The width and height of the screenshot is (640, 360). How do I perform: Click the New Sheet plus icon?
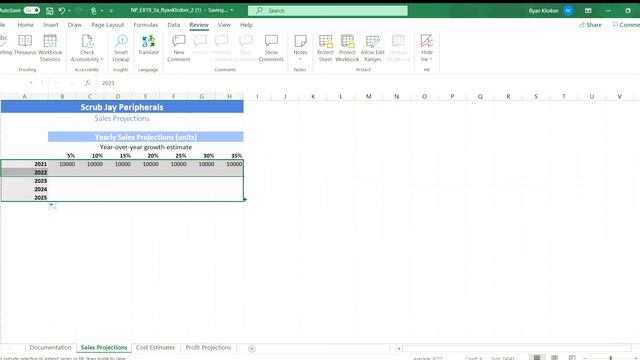tap(252, 348)
